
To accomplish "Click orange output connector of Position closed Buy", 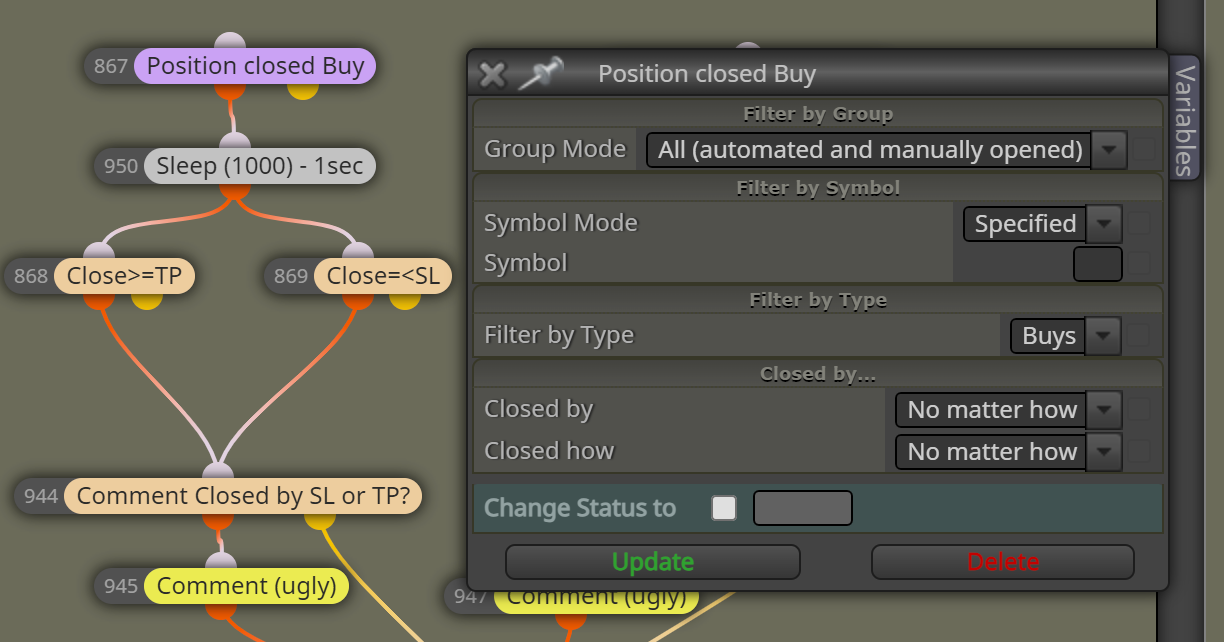I will [x=230, y=89].
